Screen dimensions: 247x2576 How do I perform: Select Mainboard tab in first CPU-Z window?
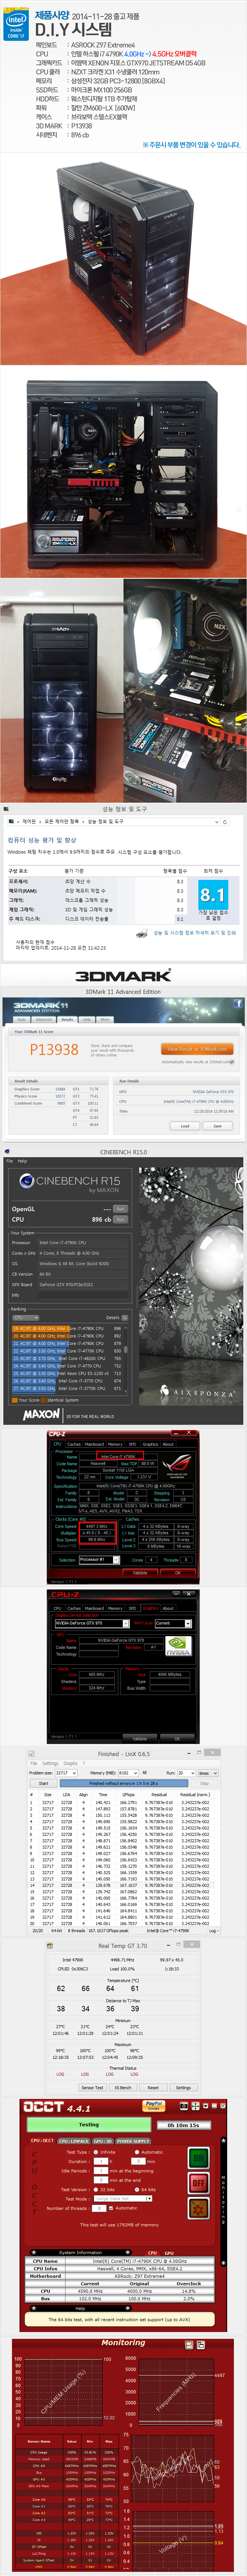[94, 1444]
